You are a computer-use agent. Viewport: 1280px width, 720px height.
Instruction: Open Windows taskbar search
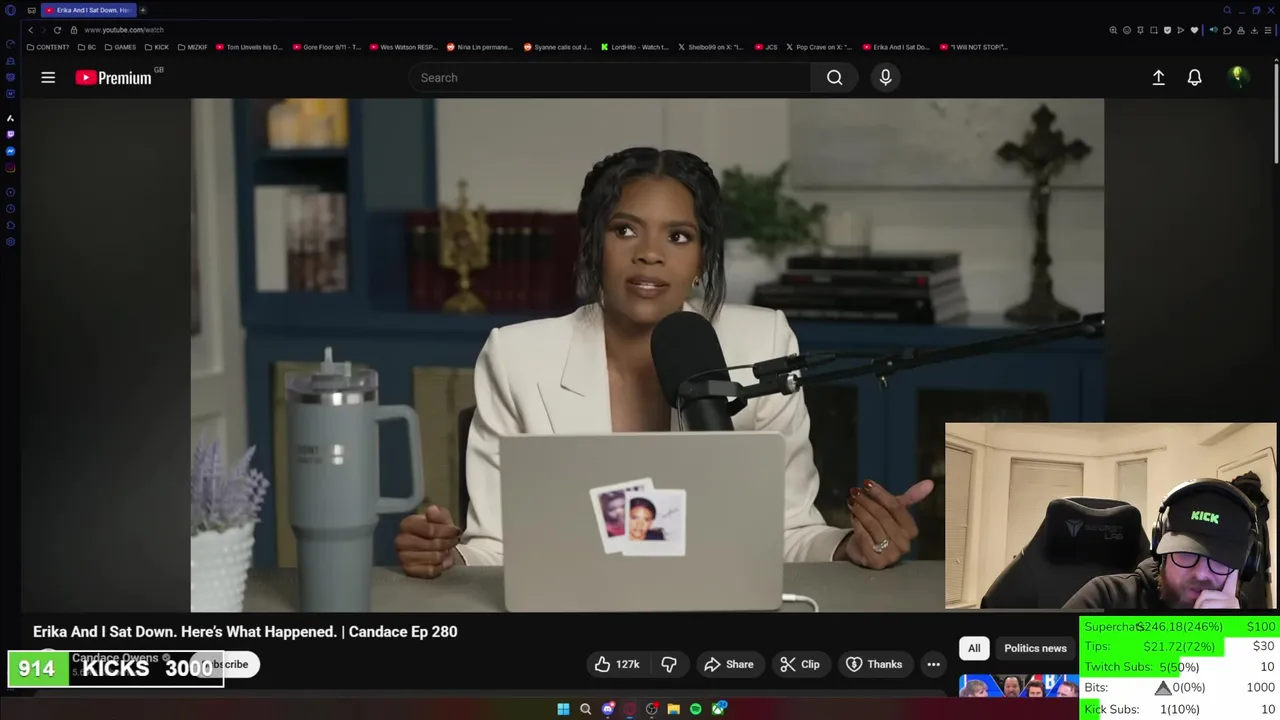coord(585,709)
